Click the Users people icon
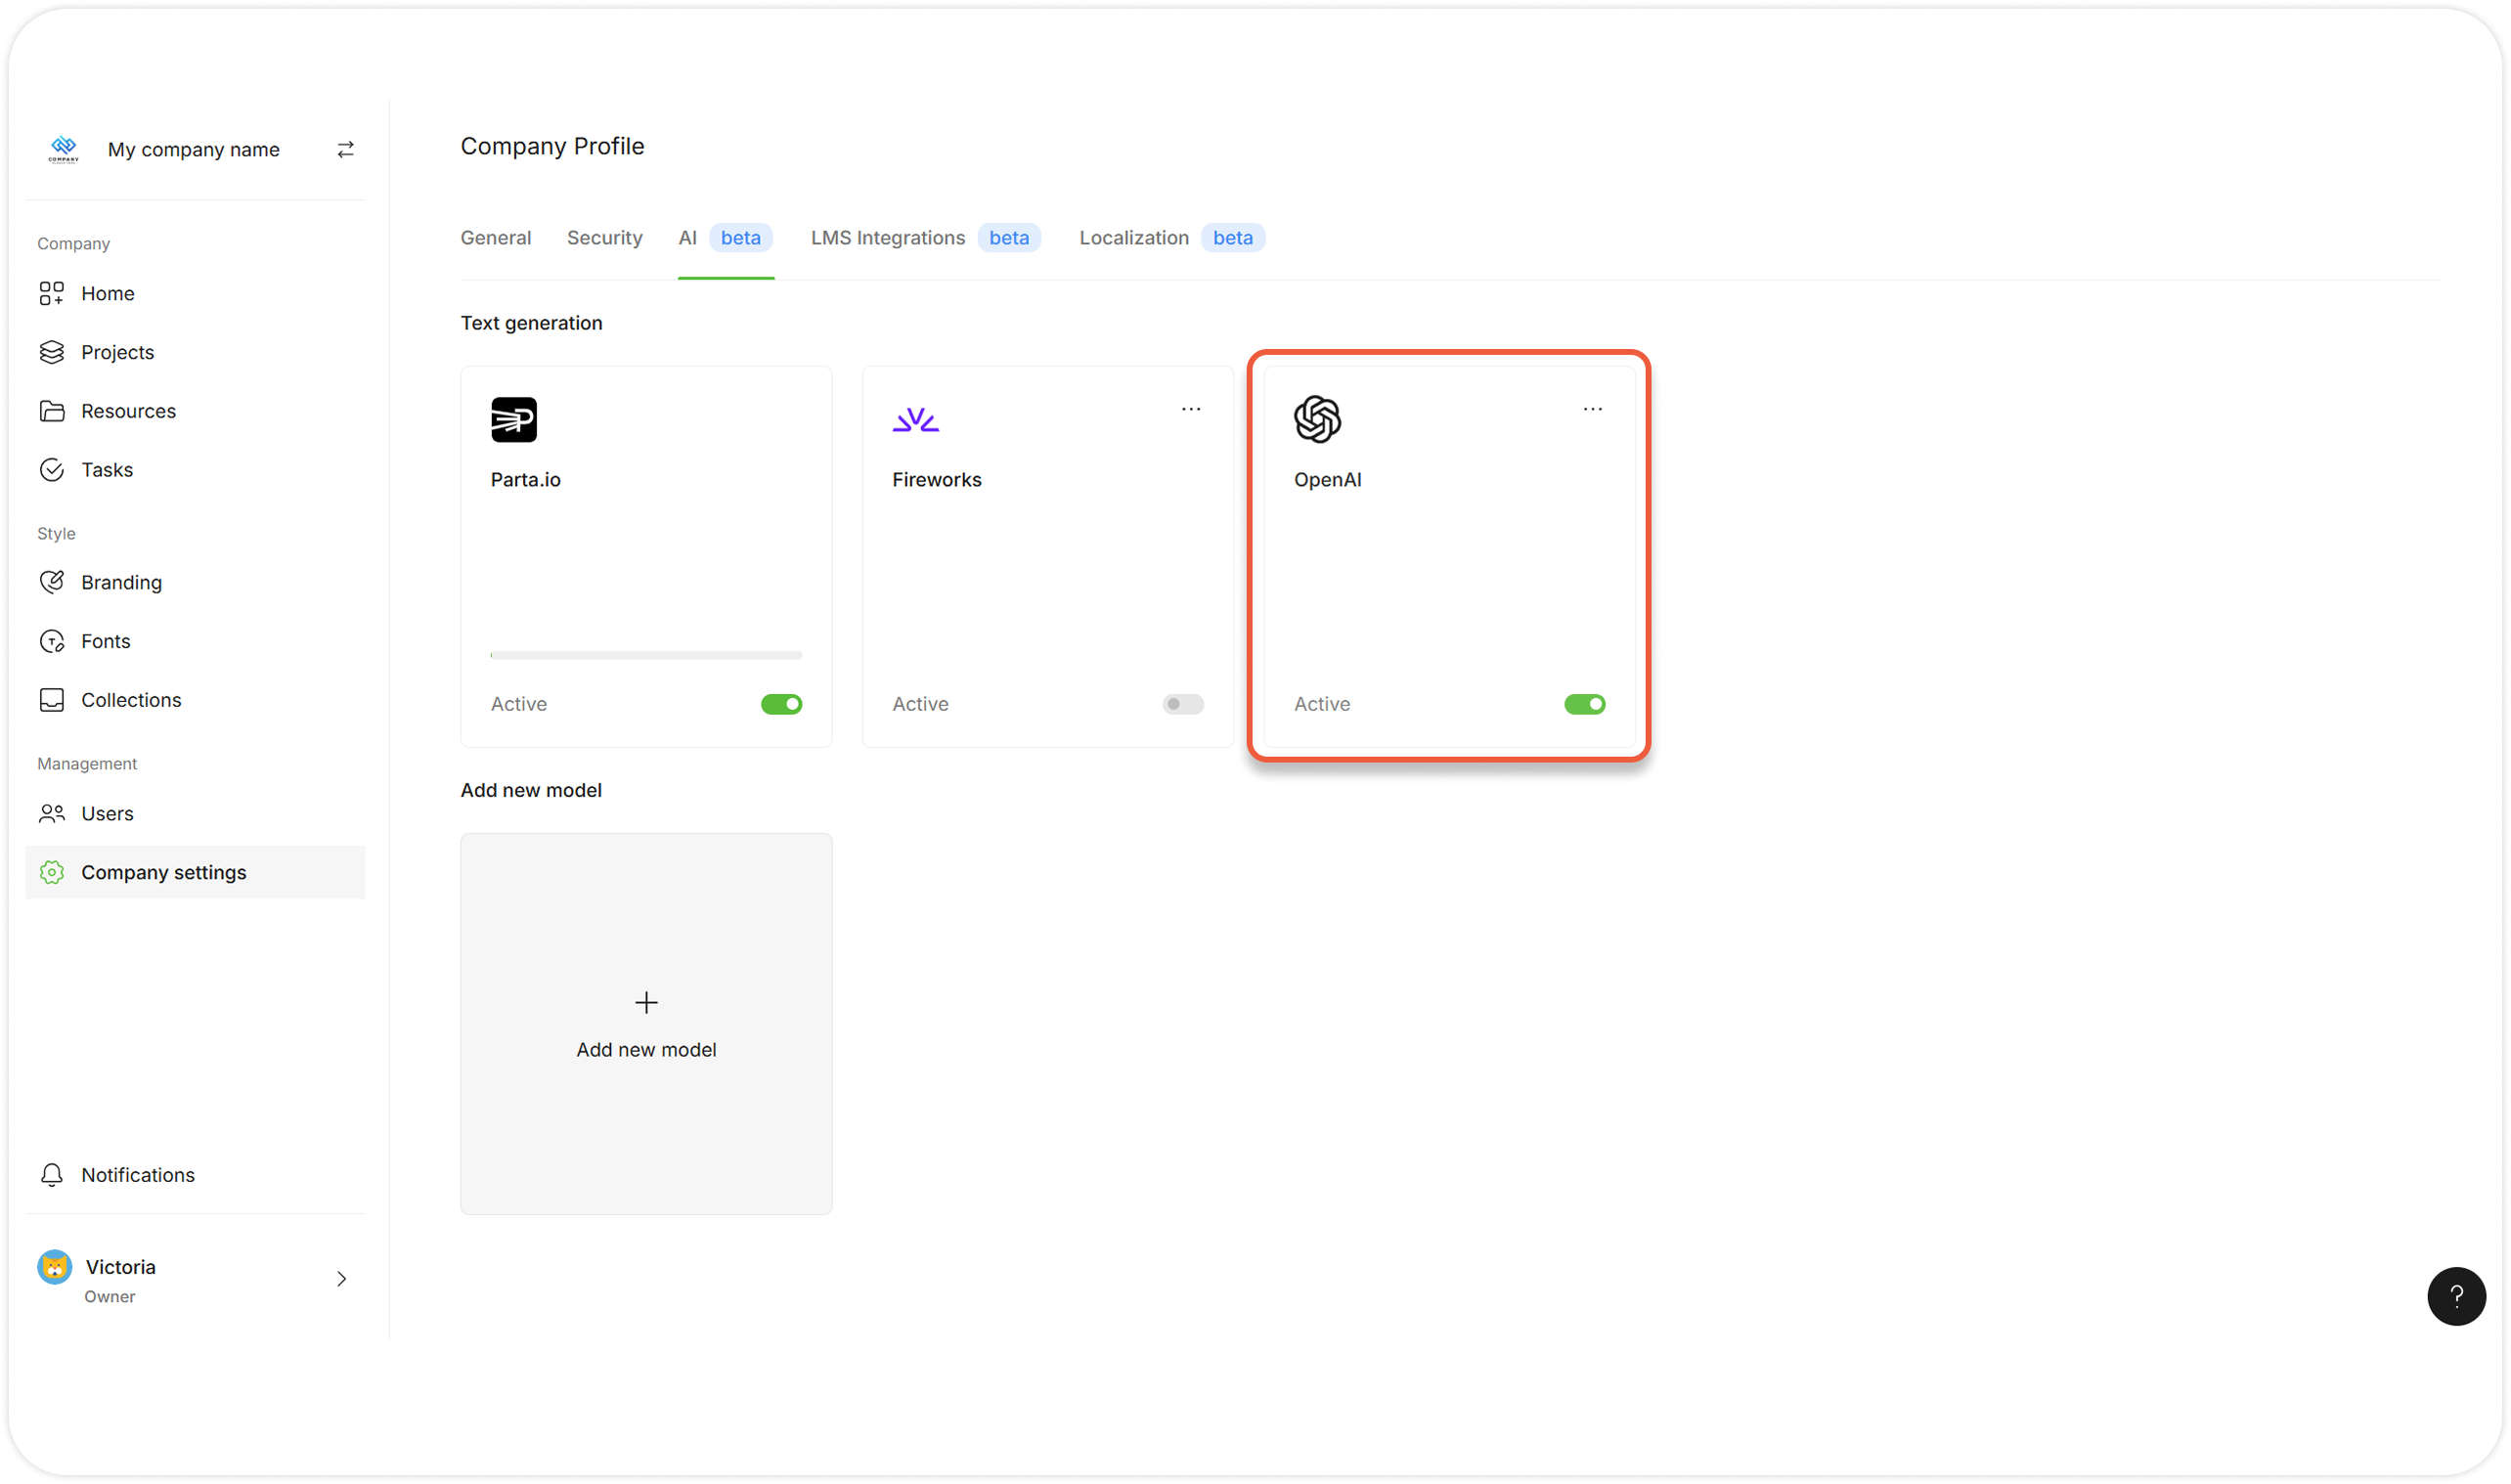The width and height of the screenshot is (2511, 1484). coord(51,813)
